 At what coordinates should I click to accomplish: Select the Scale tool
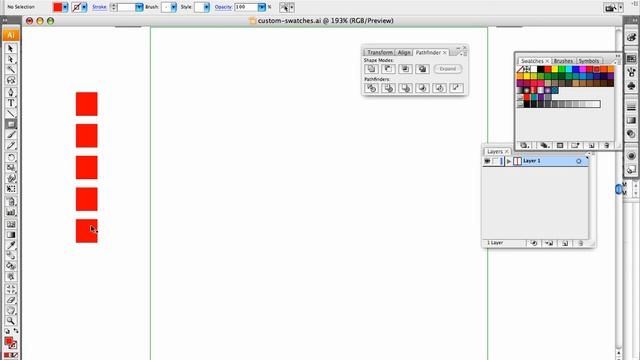[11, 168]
